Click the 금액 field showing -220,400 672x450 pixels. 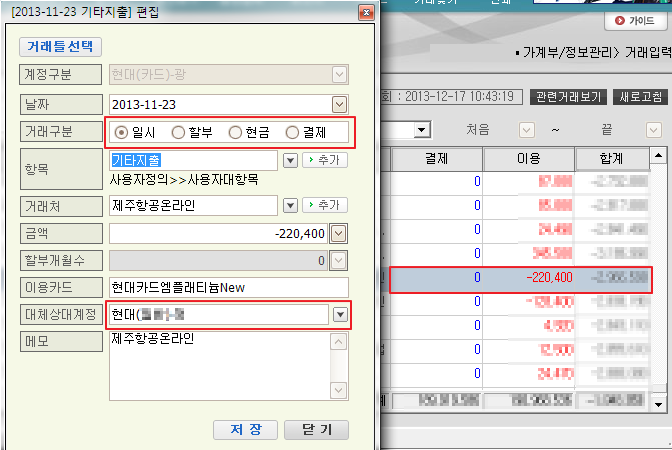219,234
